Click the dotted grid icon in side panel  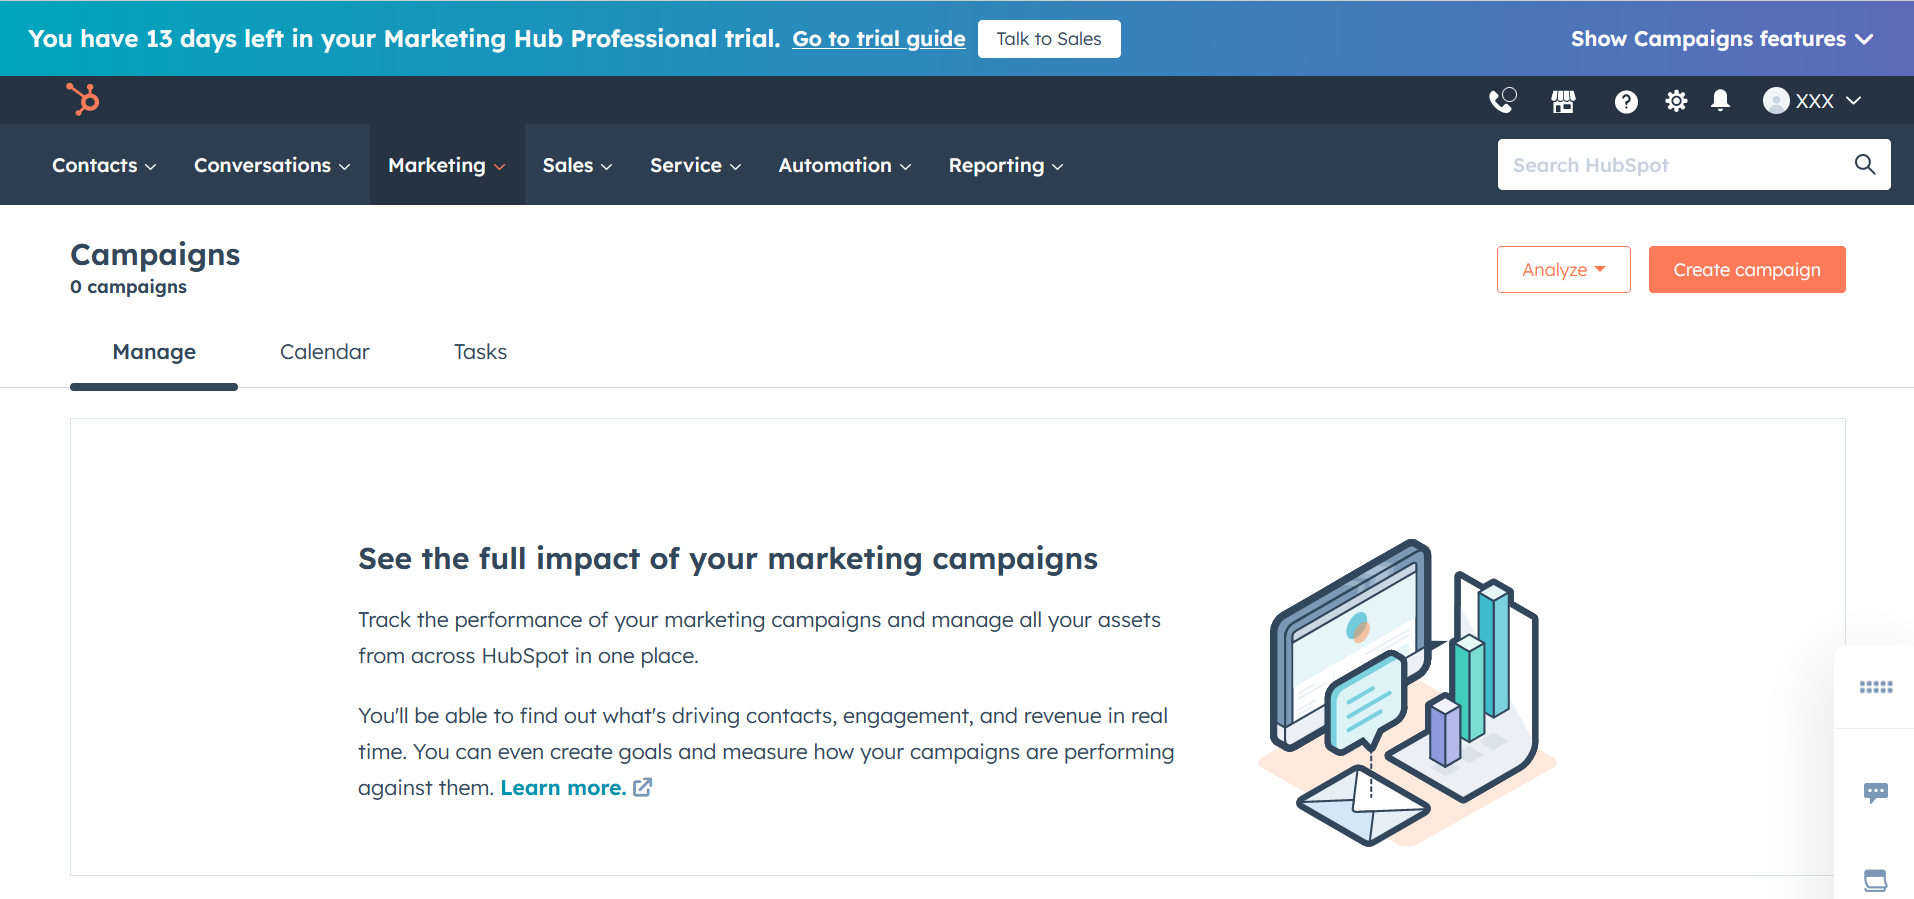[x=1876, y=687]
